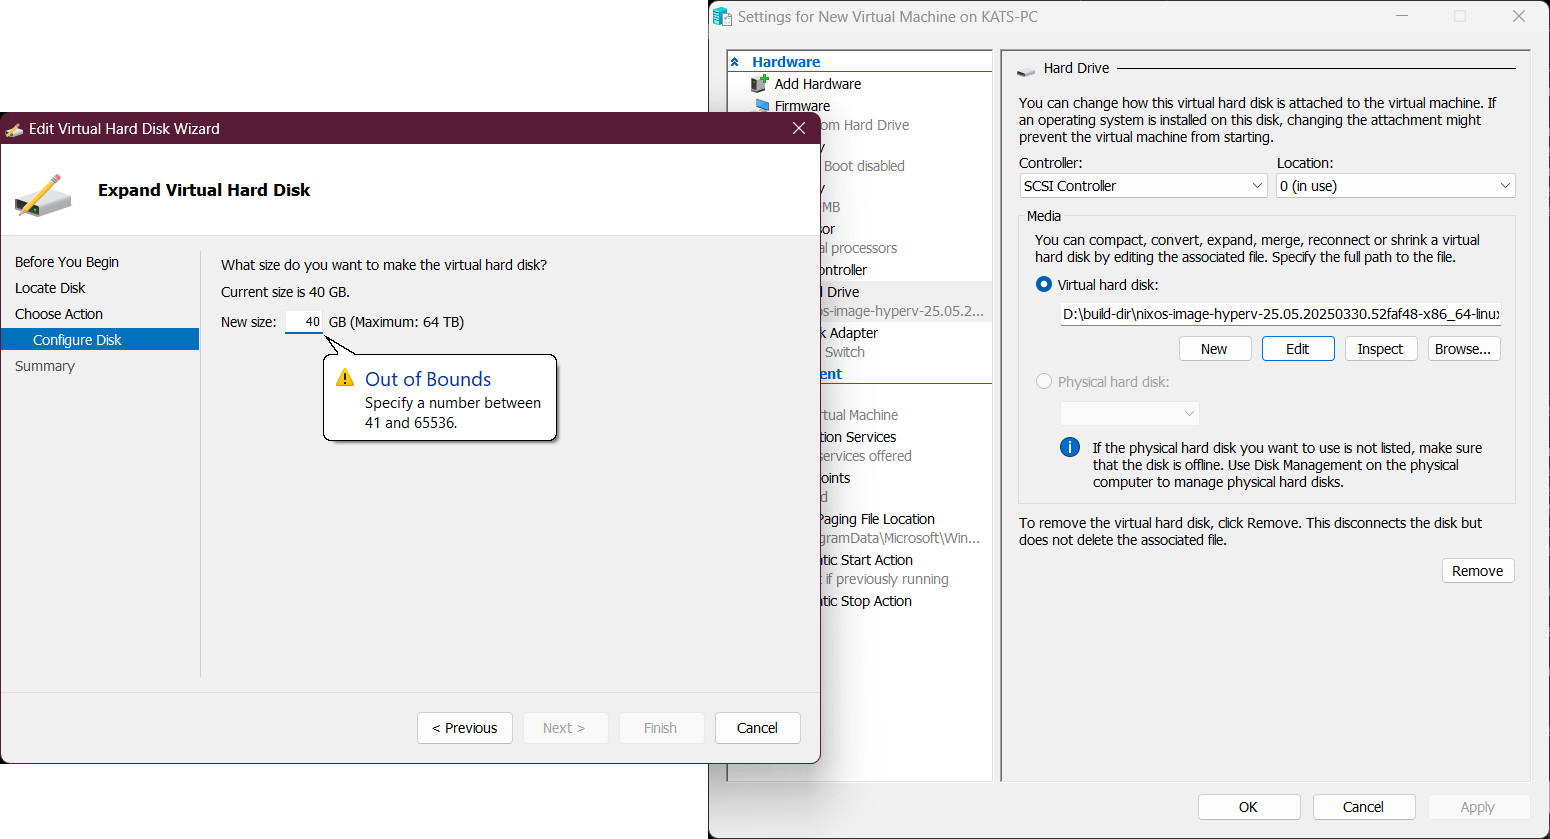This screenshot has height=839, width=1550.
Task: Click the Edit Virtual Hard Disk Wizard title icon
Action: coord(14,129)
